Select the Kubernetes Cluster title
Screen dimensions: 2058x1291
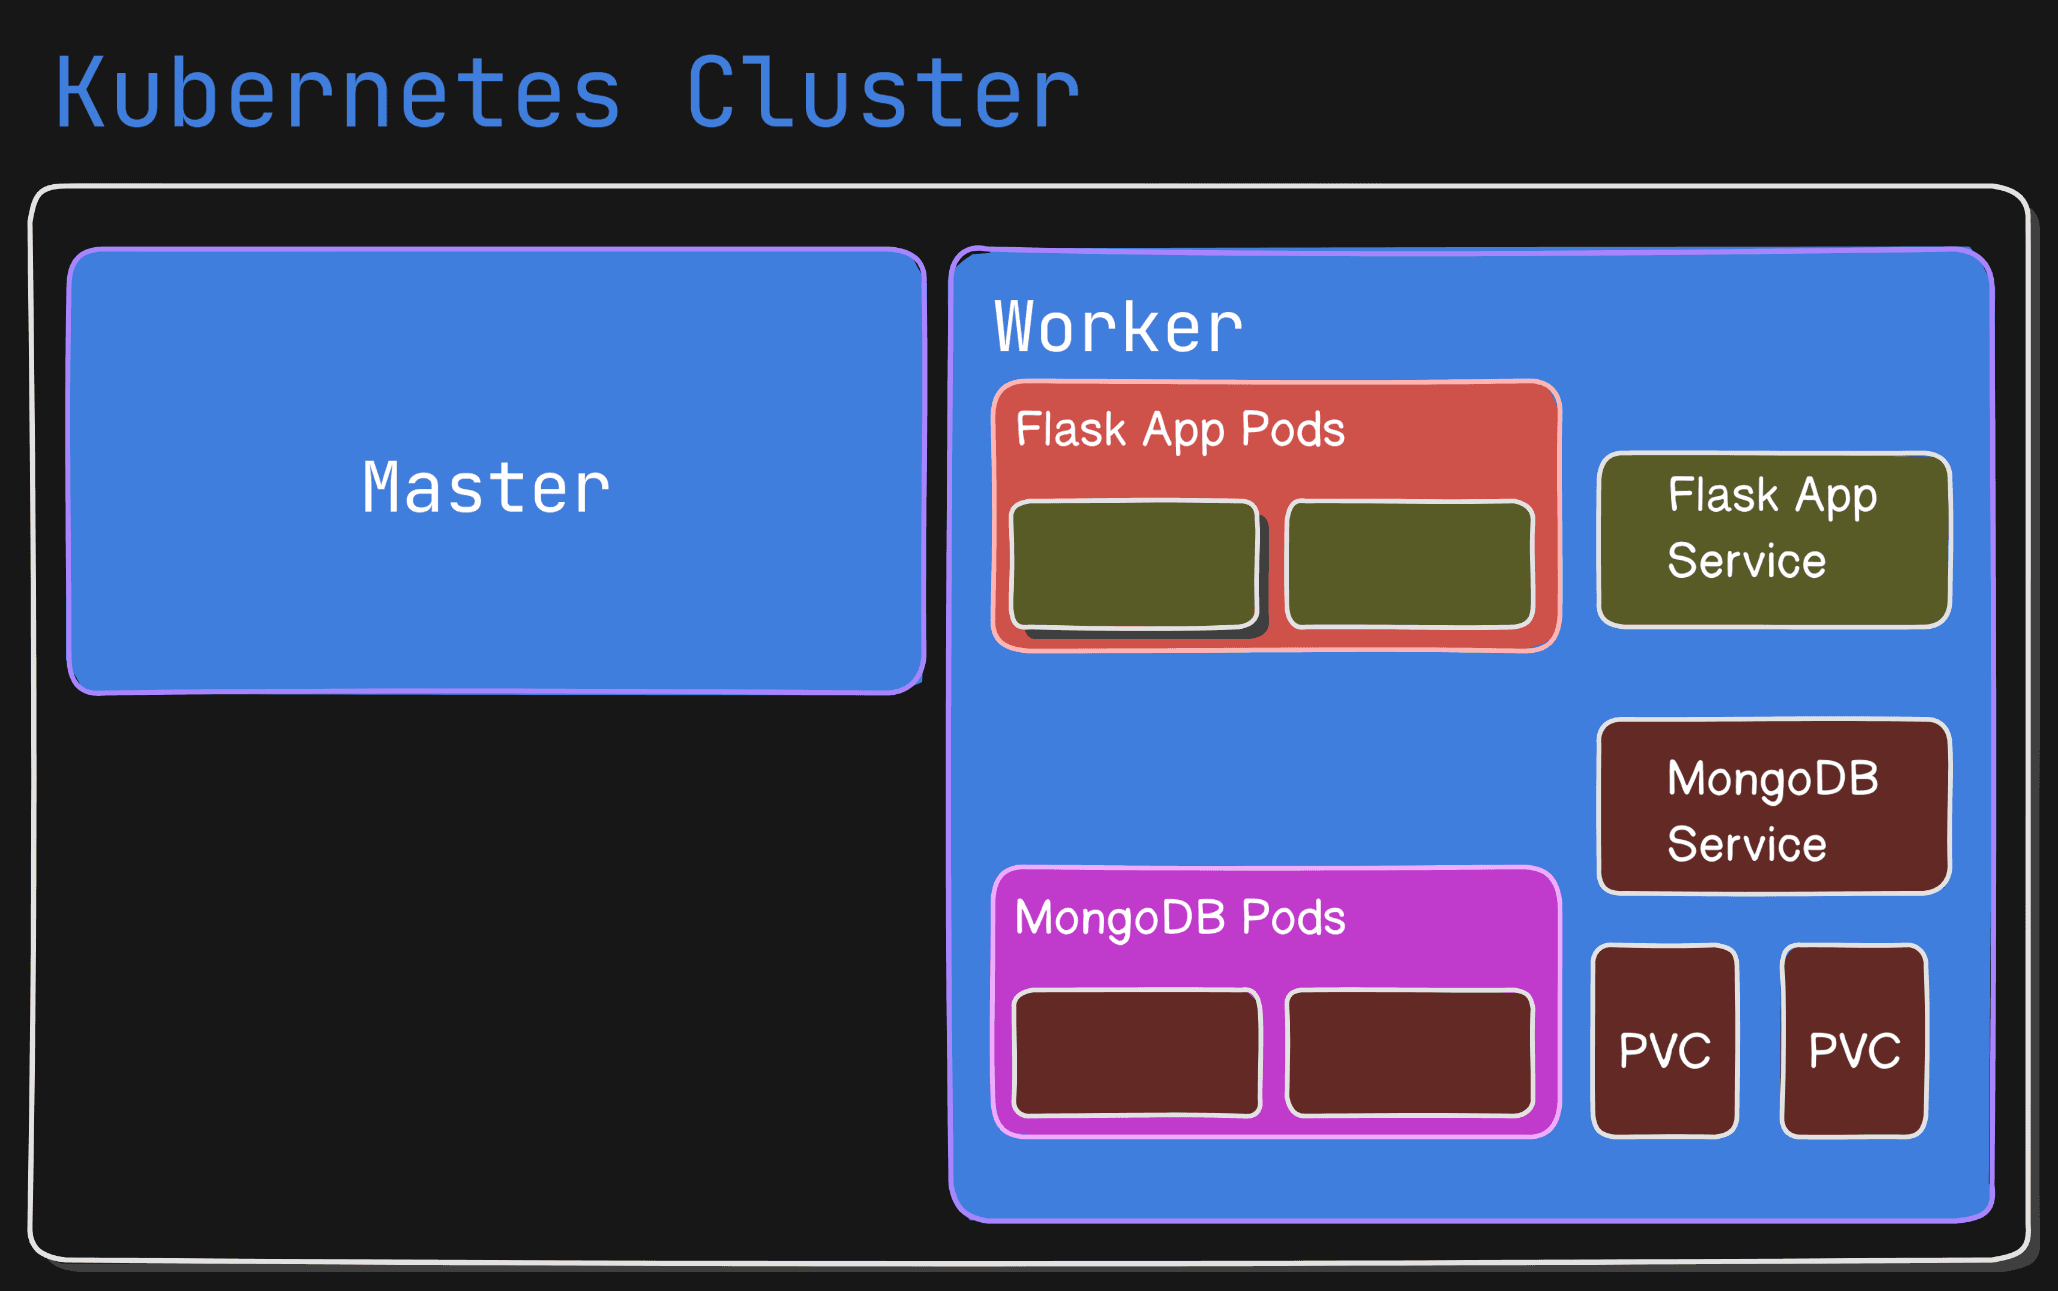(x=565, y=95)
